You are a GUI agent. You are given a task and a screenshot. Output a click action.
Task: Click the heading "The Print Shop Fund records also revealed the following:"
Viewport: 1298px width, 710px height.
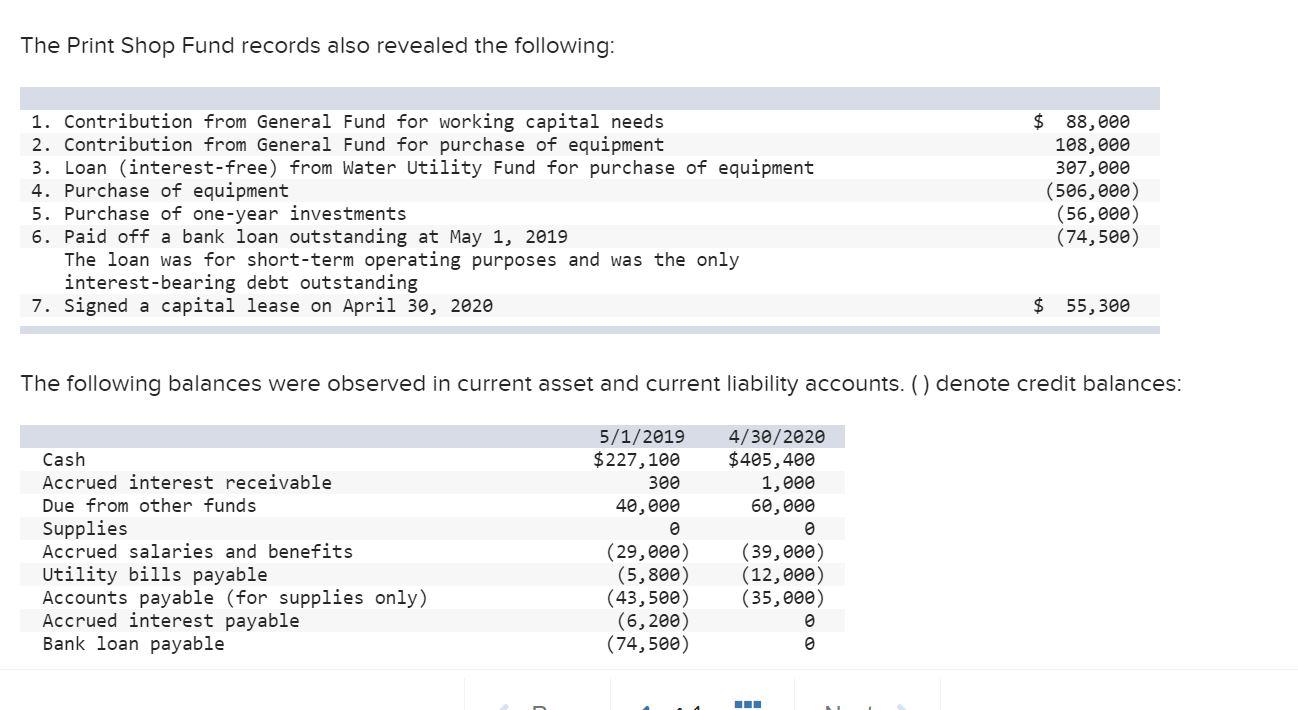(x=317, y=47)
